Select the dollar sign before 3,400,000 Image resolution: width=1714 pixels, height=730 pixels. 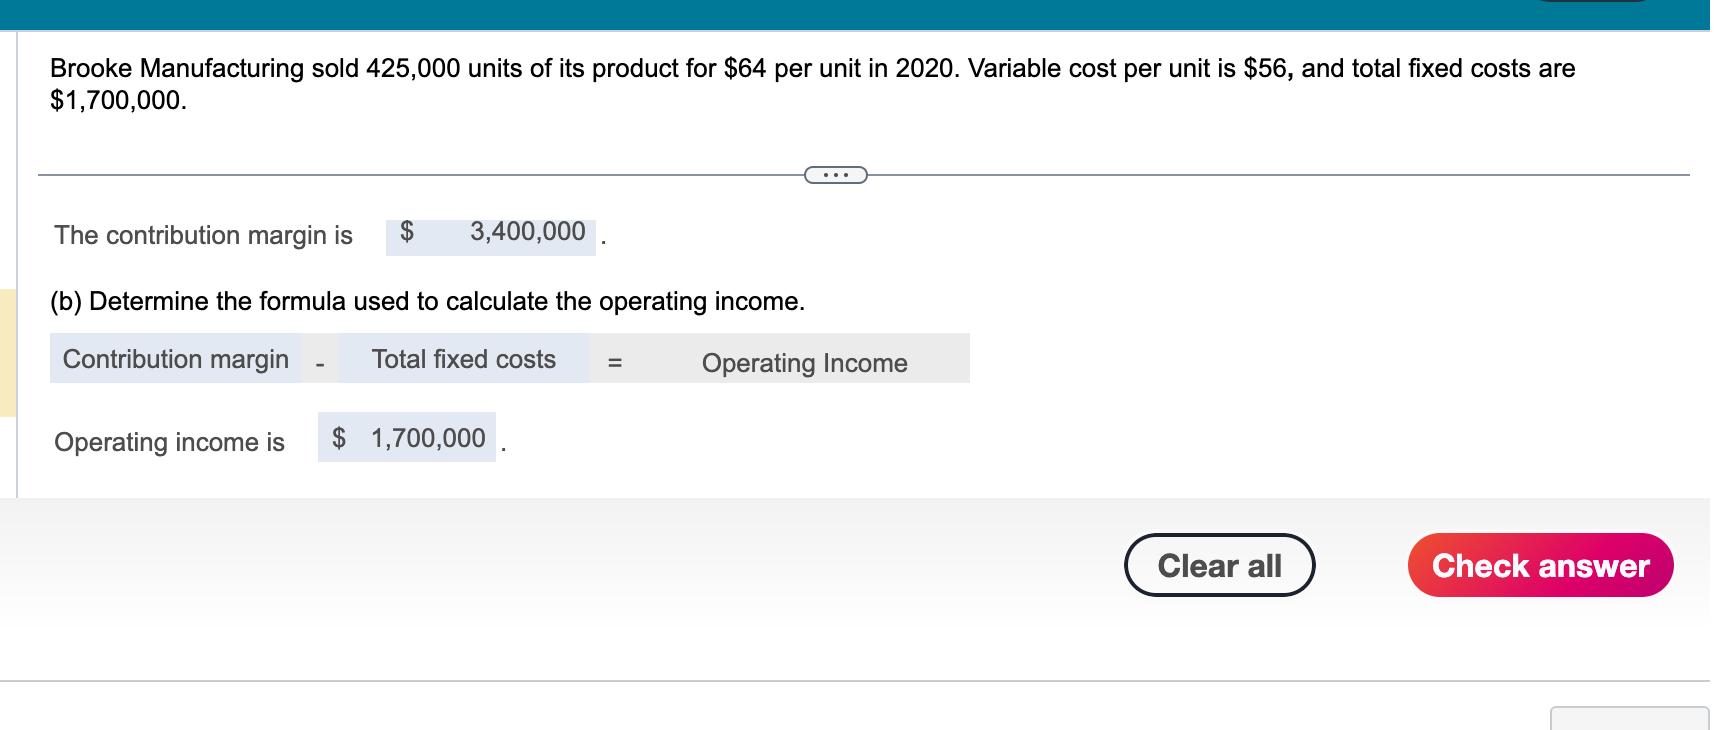click(408, 232)
